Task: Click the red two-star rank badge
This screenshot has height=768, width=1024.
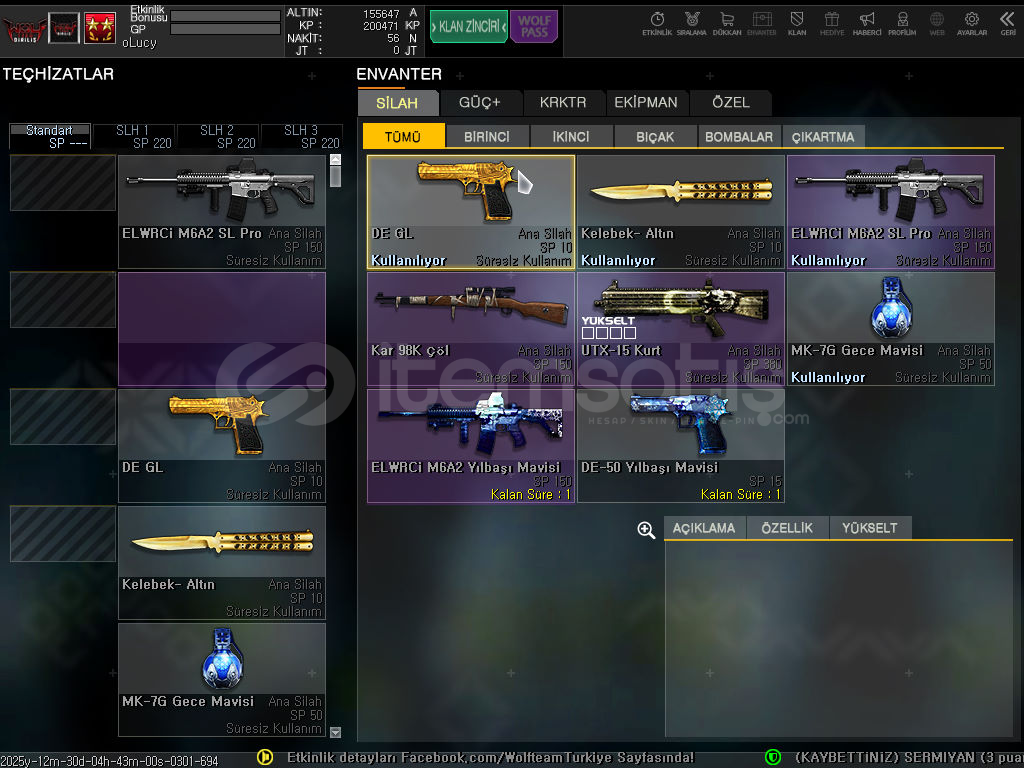Action: 100,28
